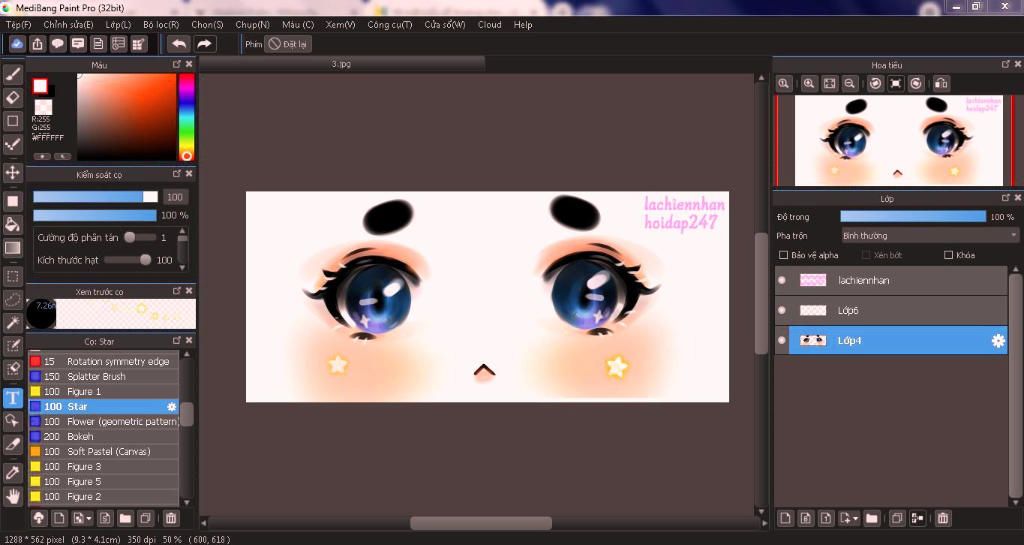Click the Redo arrow
1024x545 pixels.
click(x=204, y=44)
